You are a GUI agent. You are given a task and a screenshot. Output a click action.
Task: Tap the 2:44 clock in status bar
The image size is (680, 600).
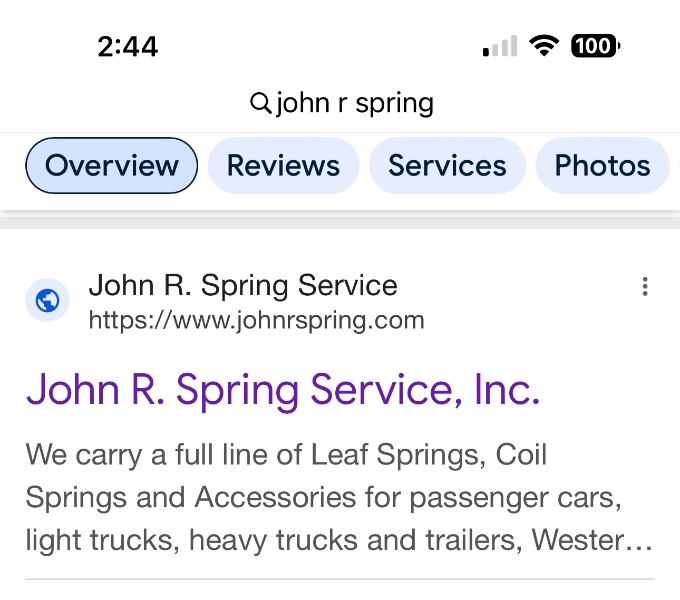(128, 47)
